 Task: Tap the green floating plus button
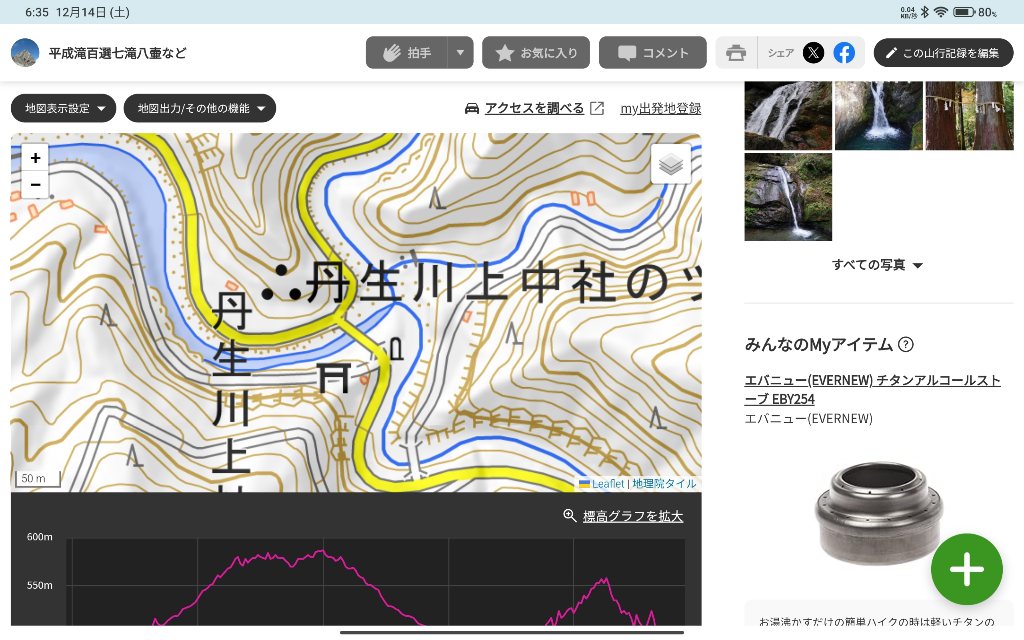pyautogui.click(x=966, y=569)
